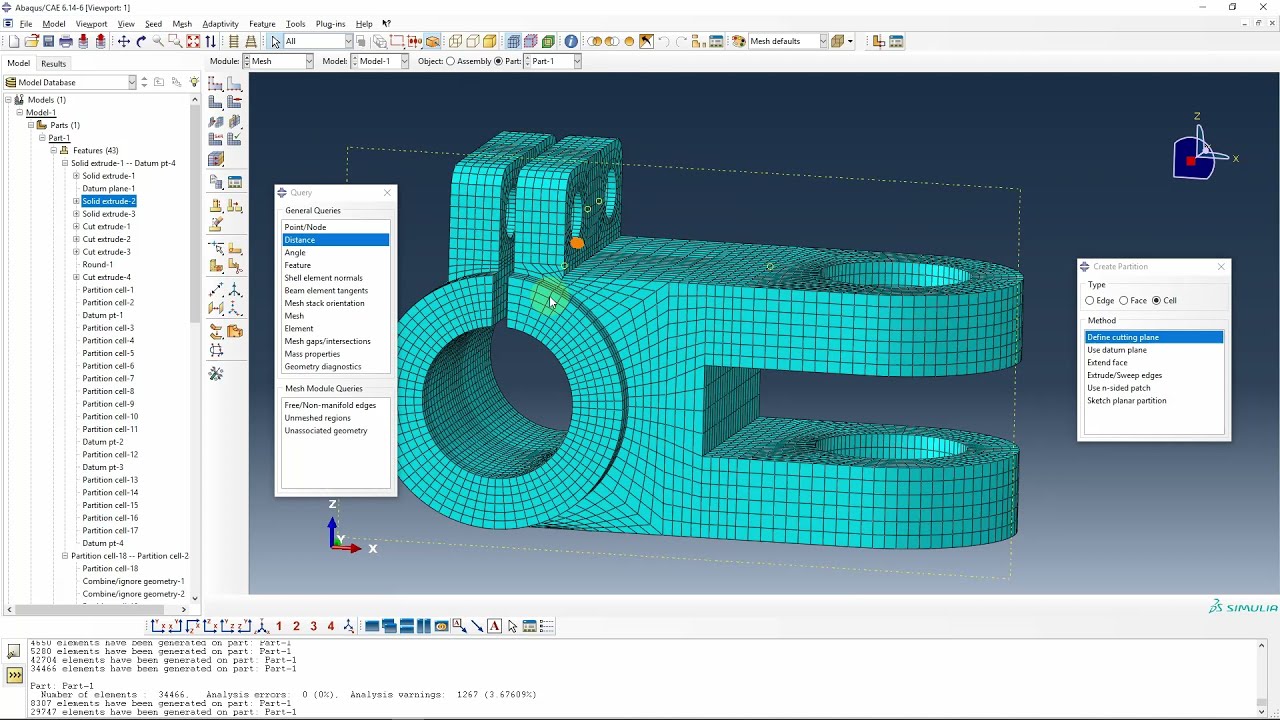Collapse the Features (43) tree node

53,150
